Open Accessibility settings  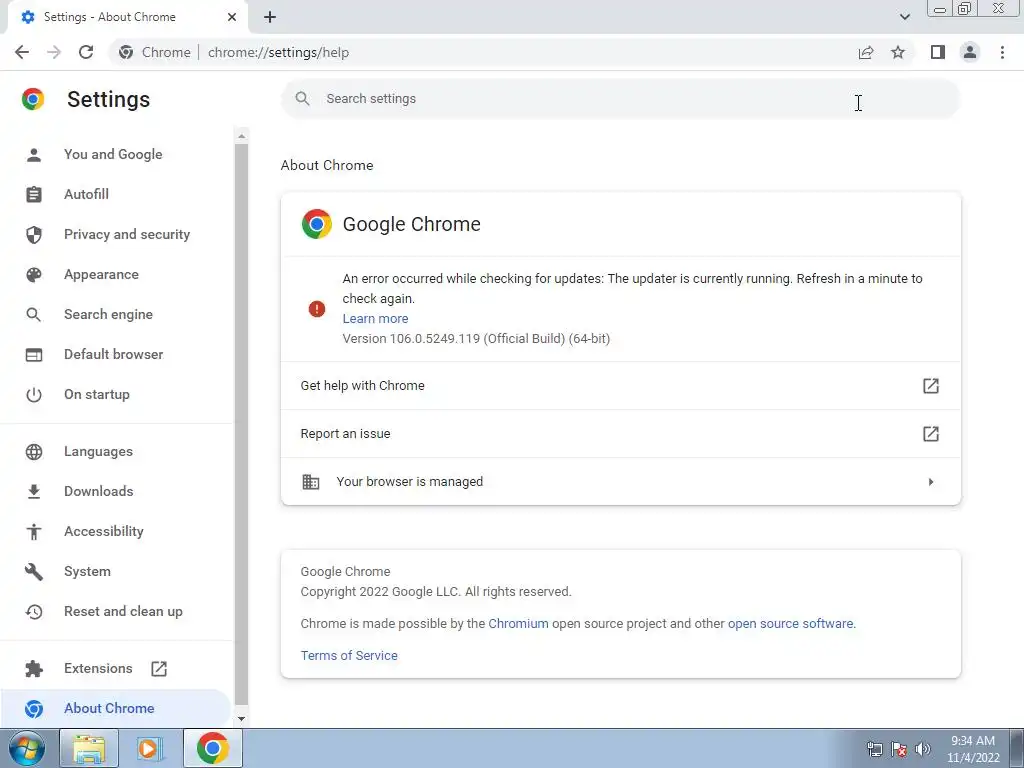tap(104, 531)
